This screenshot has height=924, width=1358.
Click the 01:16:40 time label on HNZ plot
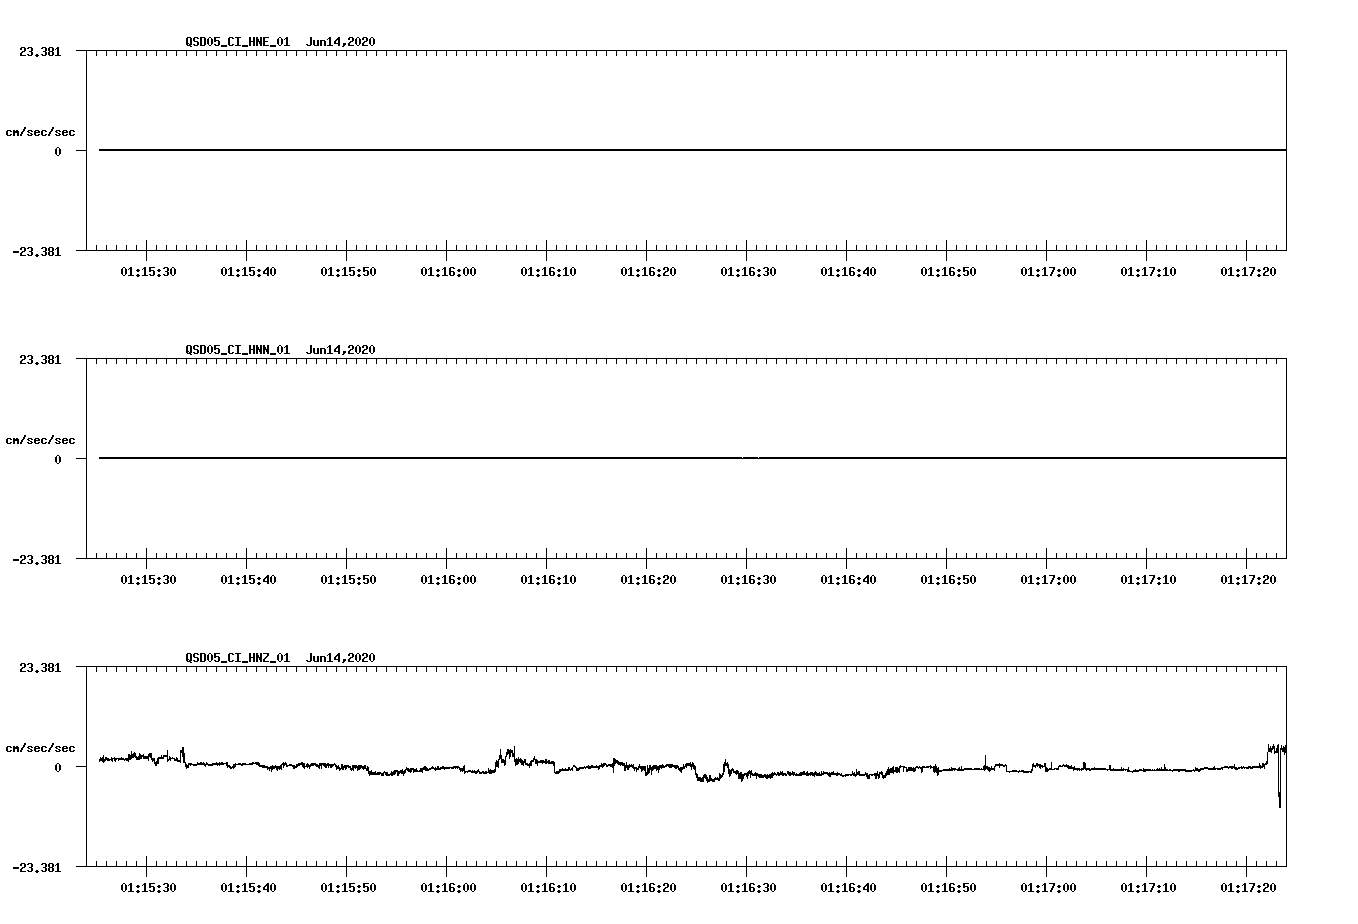[848, 888]
